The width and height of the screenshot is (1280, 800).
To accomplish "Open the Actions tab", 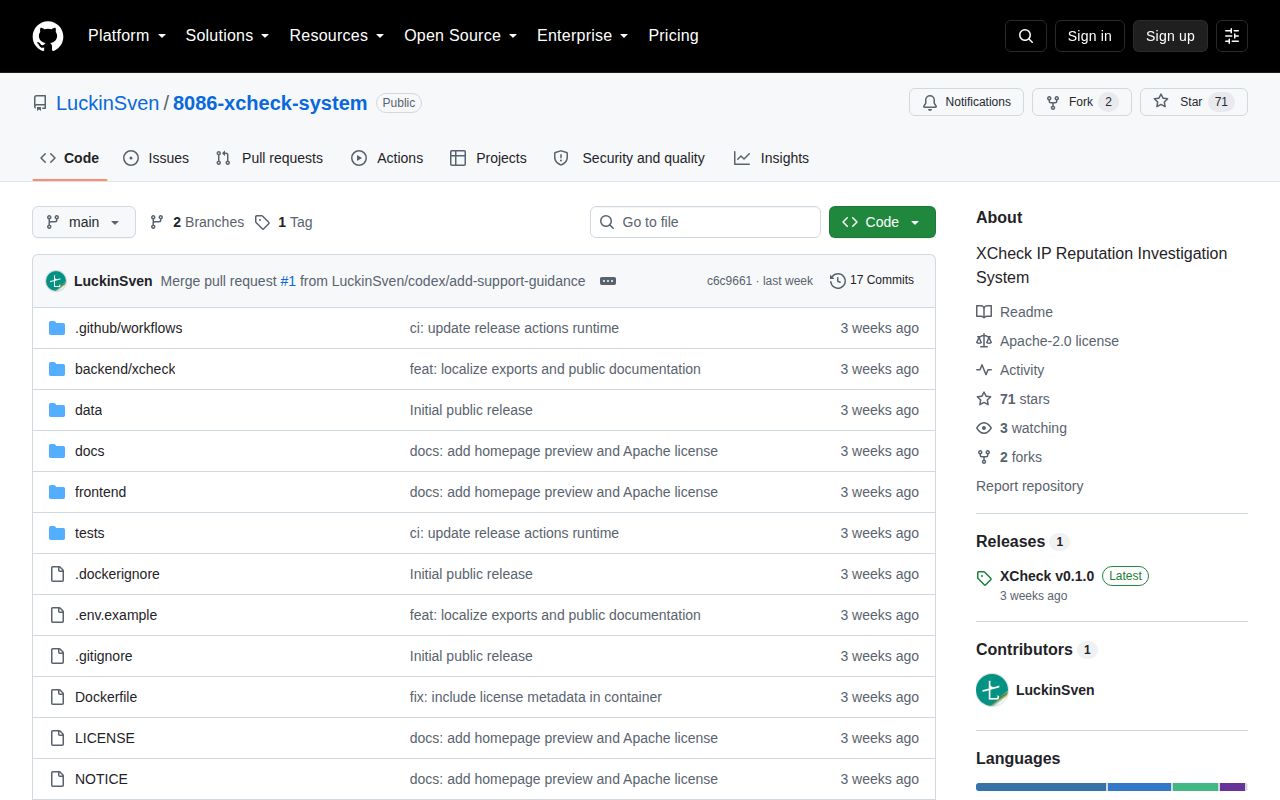I will (x=387, y=158).
